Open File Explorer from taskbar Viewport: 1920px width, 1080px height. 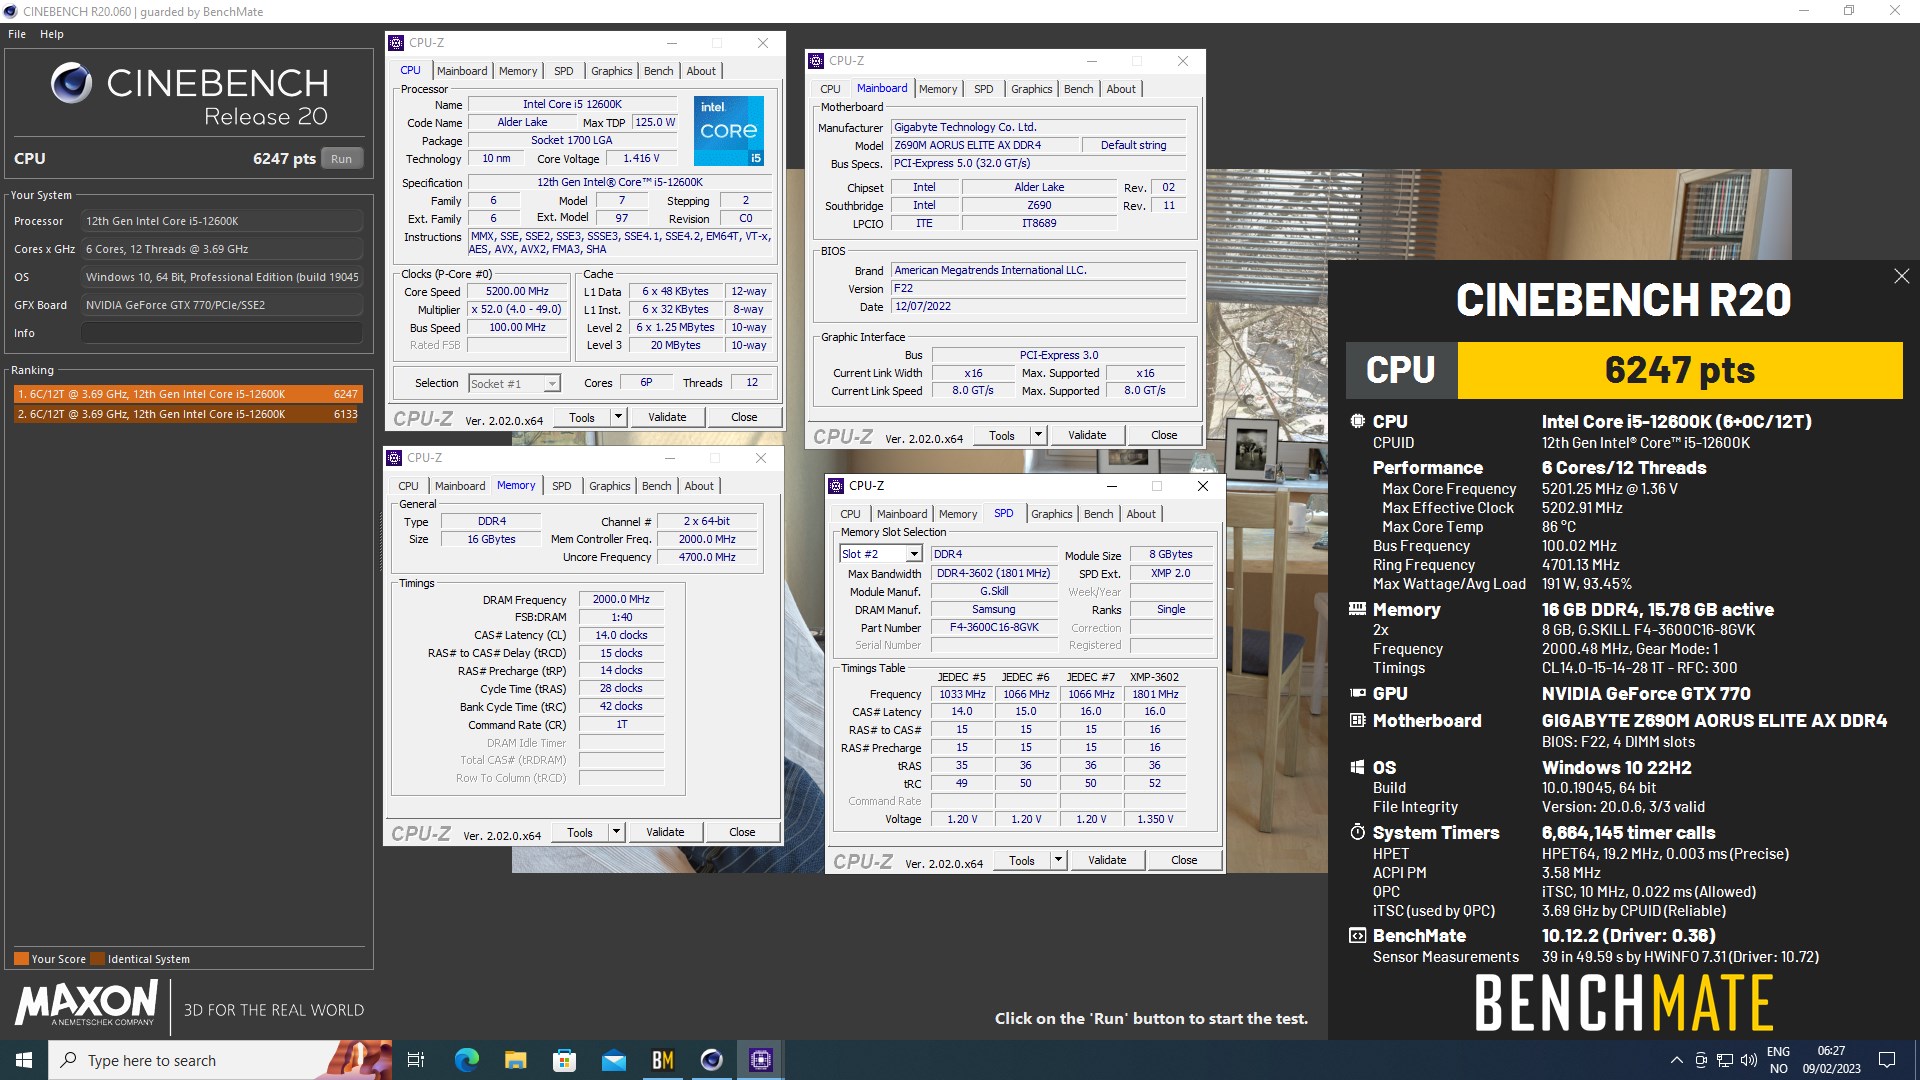pyautogui.click(x=515, y=1060)
